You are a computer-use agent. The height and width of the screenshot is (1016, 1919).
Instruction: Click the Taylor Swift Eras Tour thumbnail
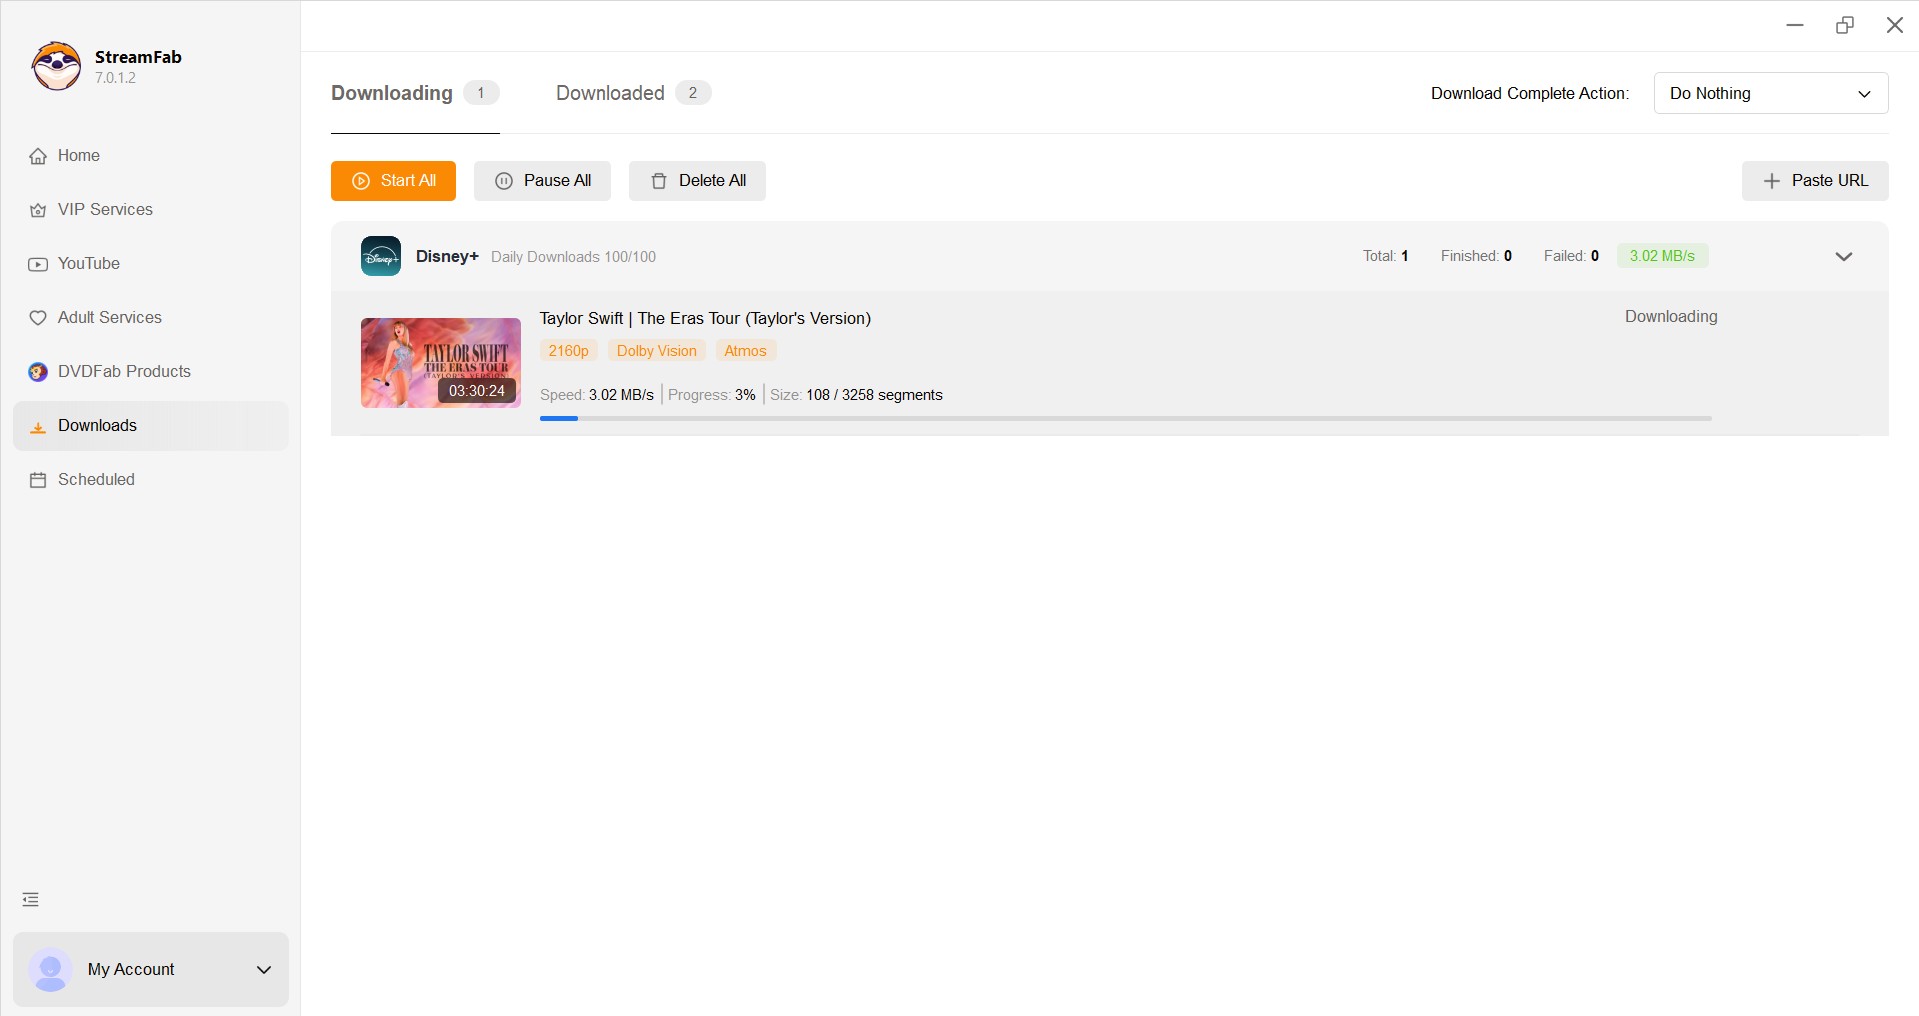[x=440, y=363]
